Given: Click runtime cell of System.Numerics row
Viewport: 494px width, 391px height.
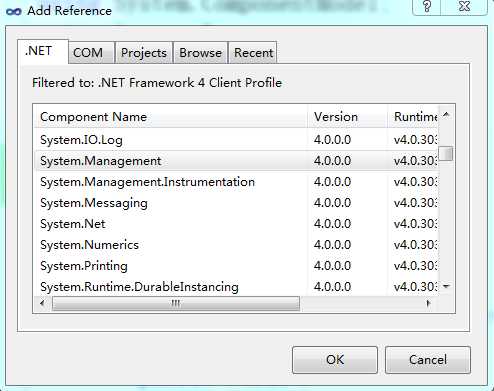Looking at the screenshot, I should click(x=415, y=245).
